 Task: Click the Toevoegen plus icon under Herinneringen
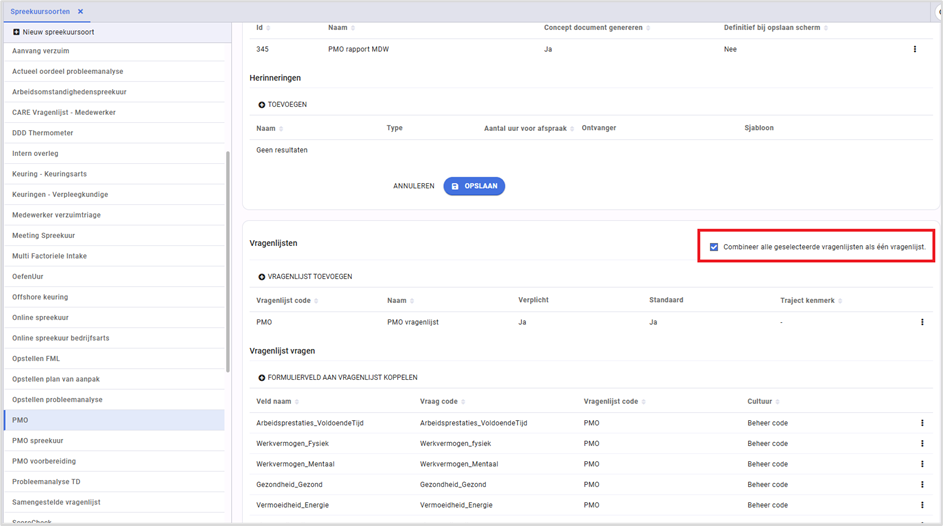click(262, 105)
